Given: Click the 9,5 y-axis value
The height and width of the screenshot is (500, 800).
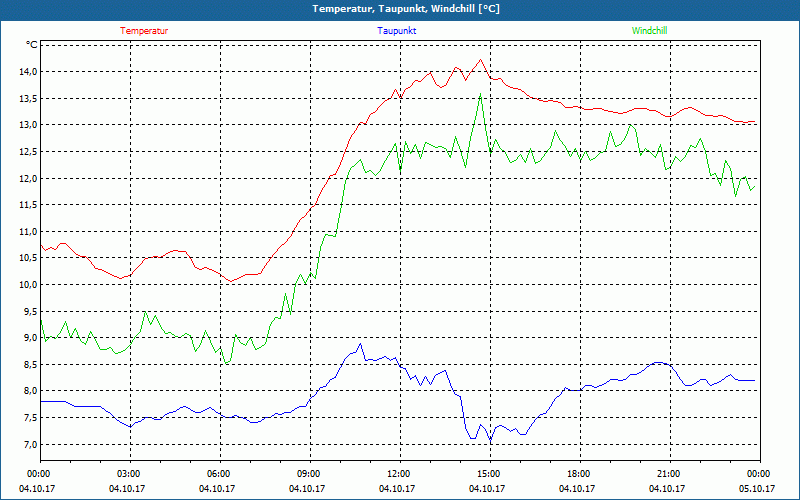Looking at the screenshot, I should 31,311.
